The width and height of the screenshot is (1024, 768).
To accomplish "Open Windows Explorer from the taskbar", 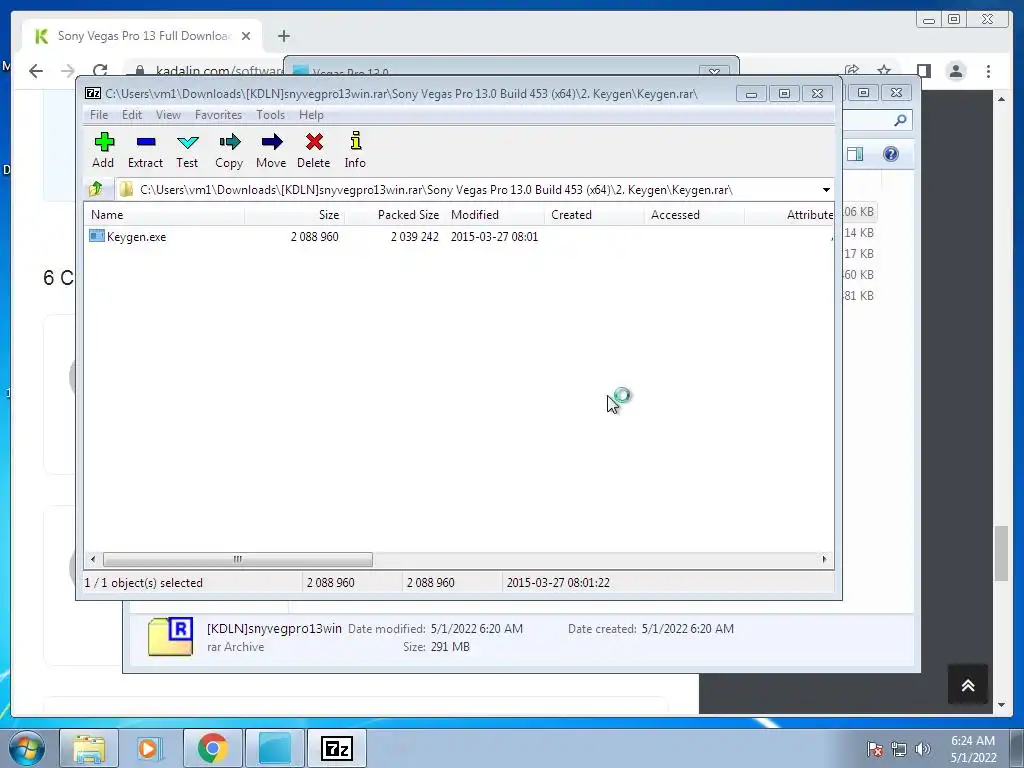I will (x=89, y=748).
